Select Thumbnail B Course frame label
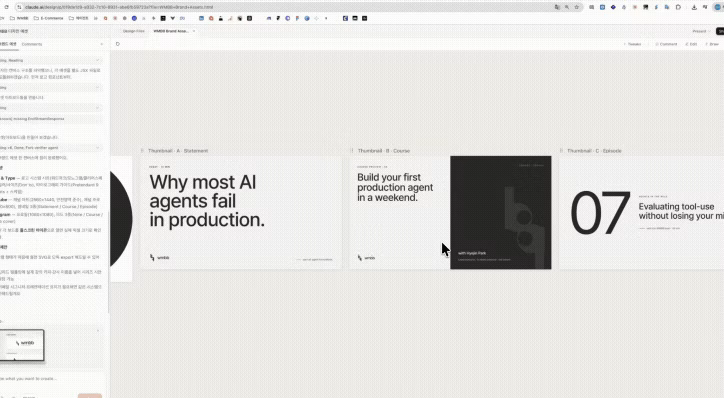The image size is (724, 398). 384,151
